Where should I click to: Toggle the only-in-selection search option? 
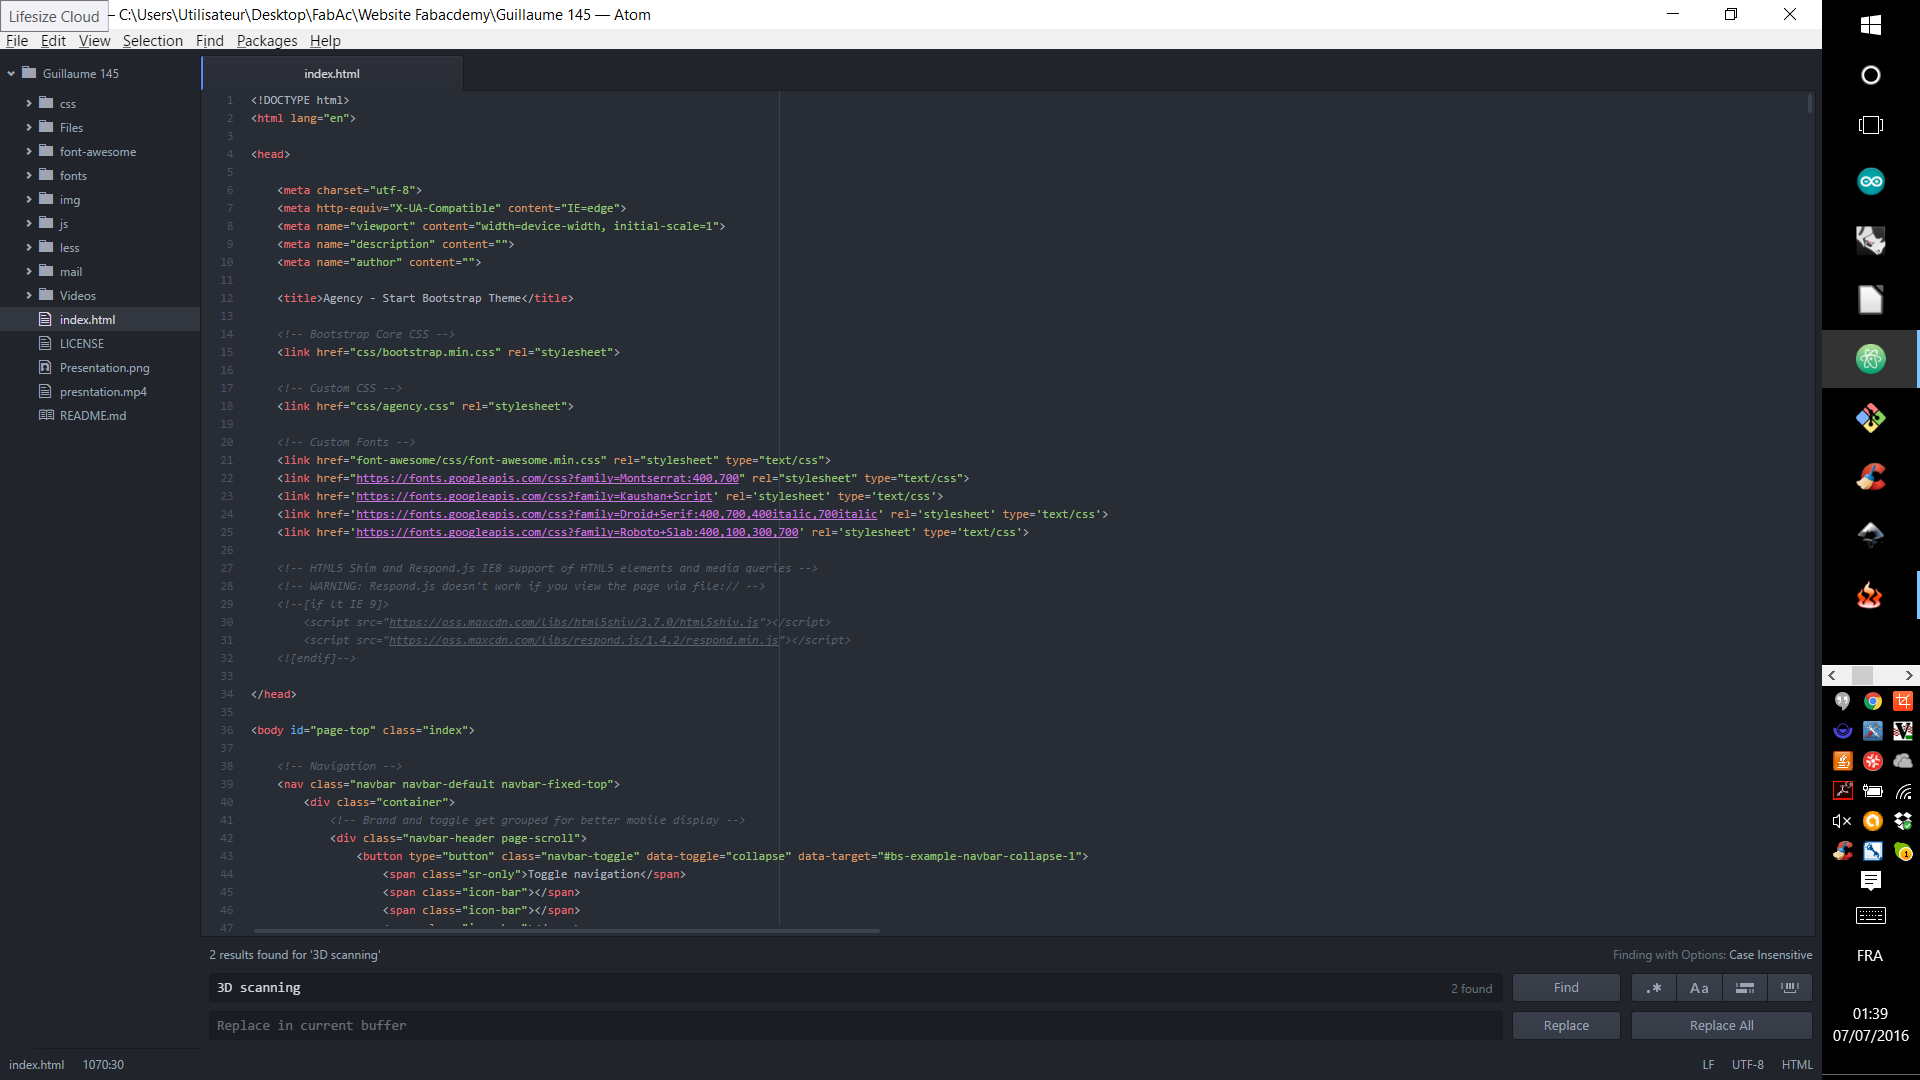[1745, 988]
